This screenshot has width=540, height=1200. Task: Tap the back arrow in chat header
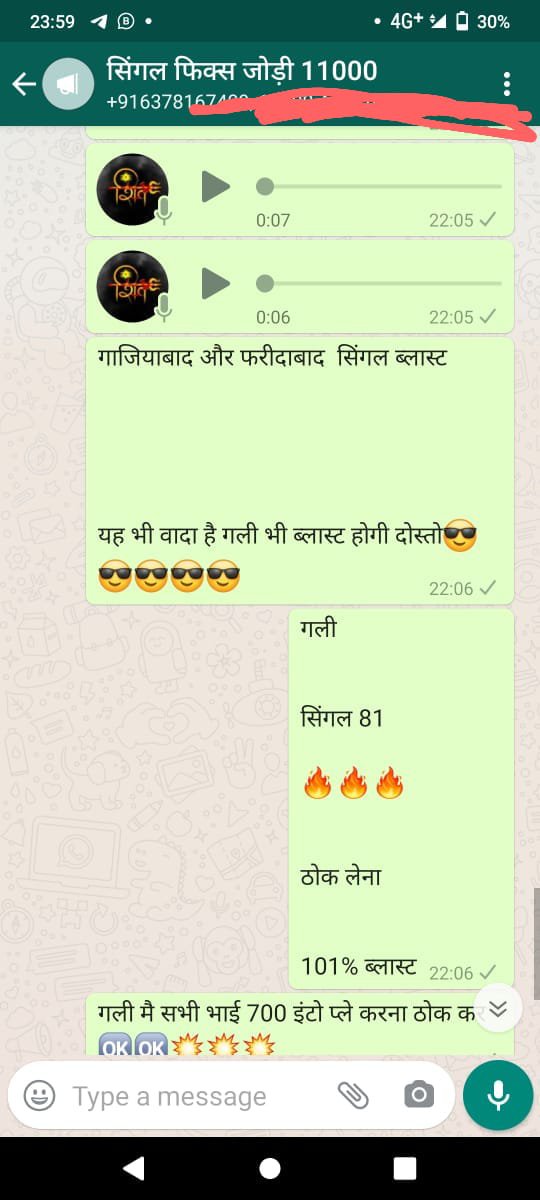click(x=24, y=84)
